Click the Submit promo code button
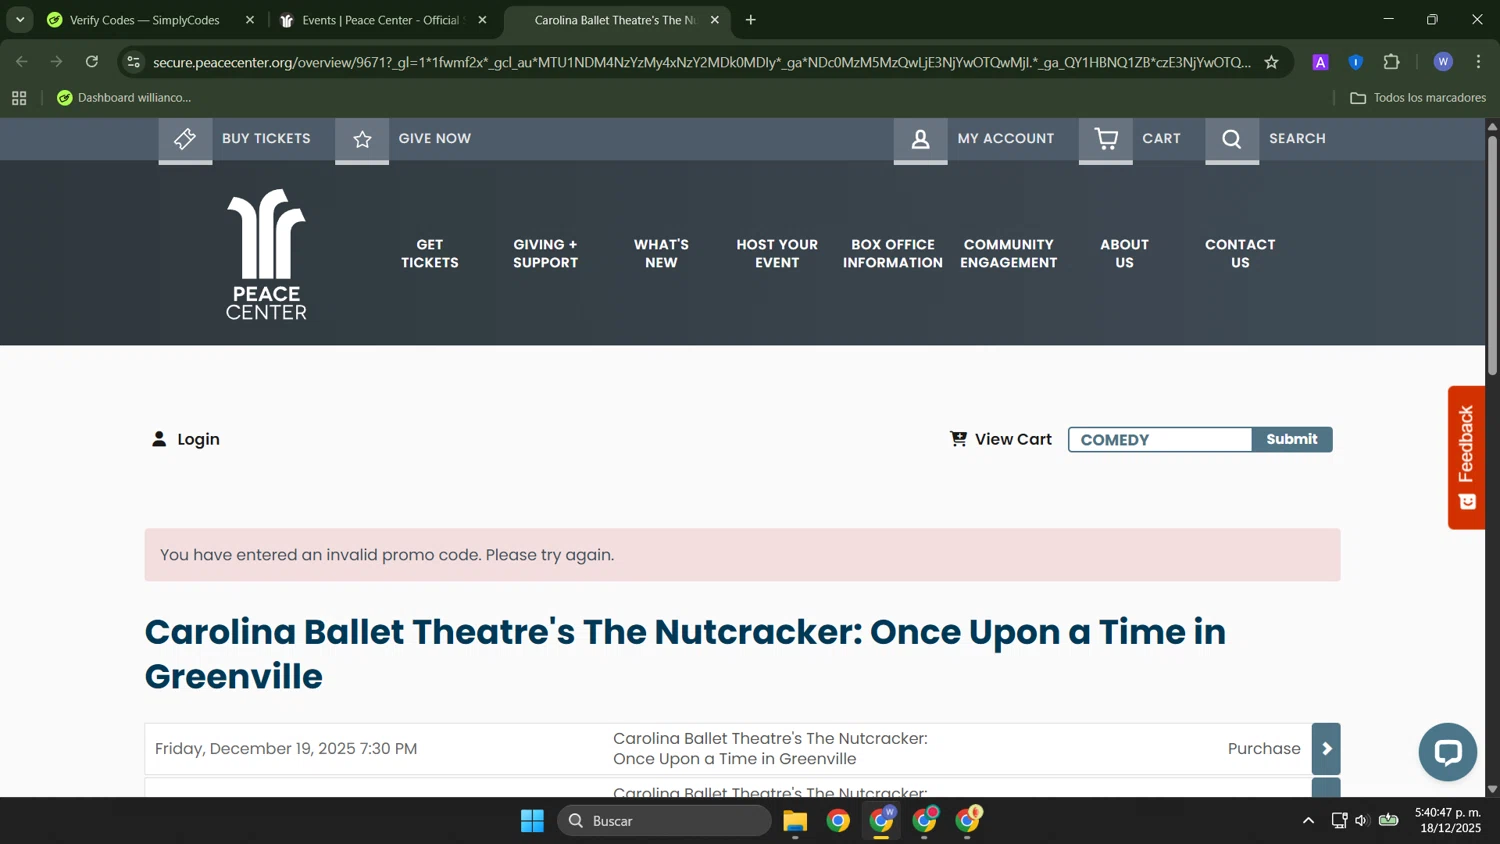 point(1291,439)
